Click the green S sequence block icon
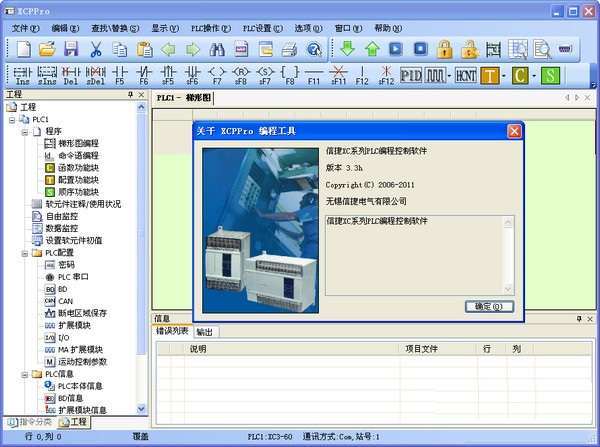The width and height of the screenshot is (600, 447). [x=550, y=75]
